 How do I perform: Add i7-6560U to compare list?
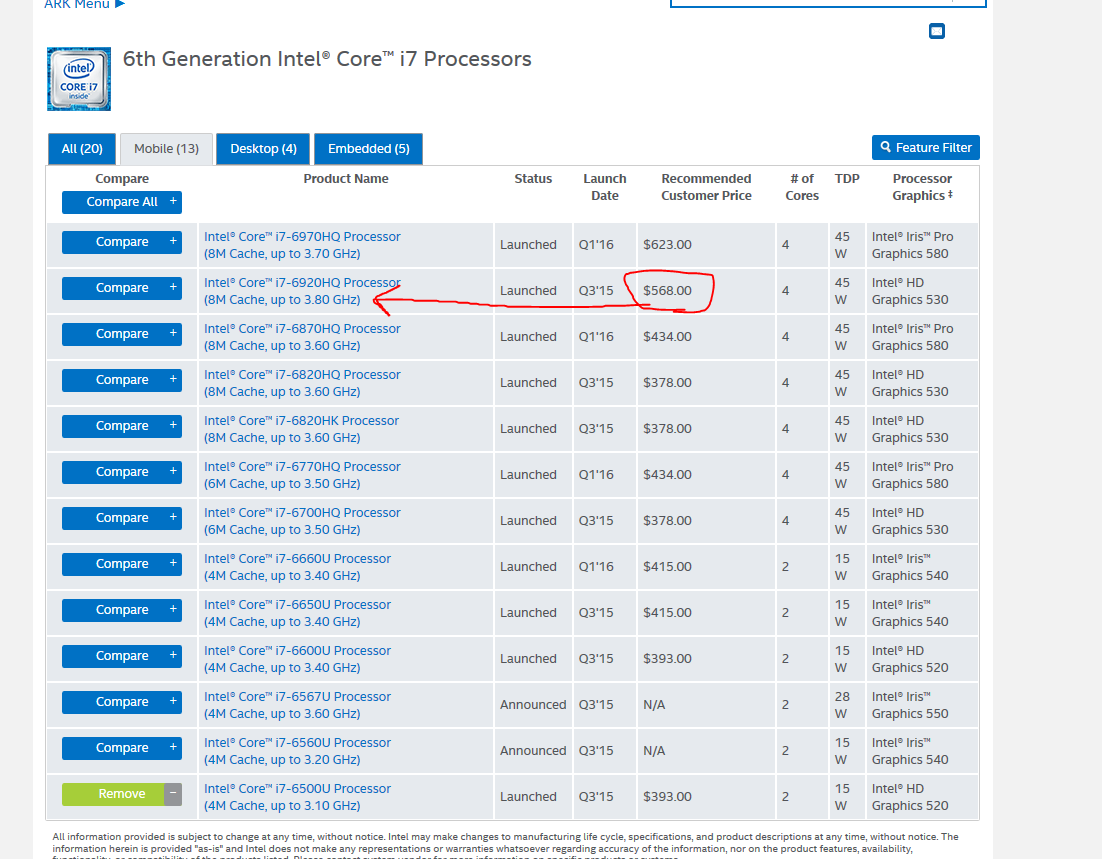[x=122, y=749]
